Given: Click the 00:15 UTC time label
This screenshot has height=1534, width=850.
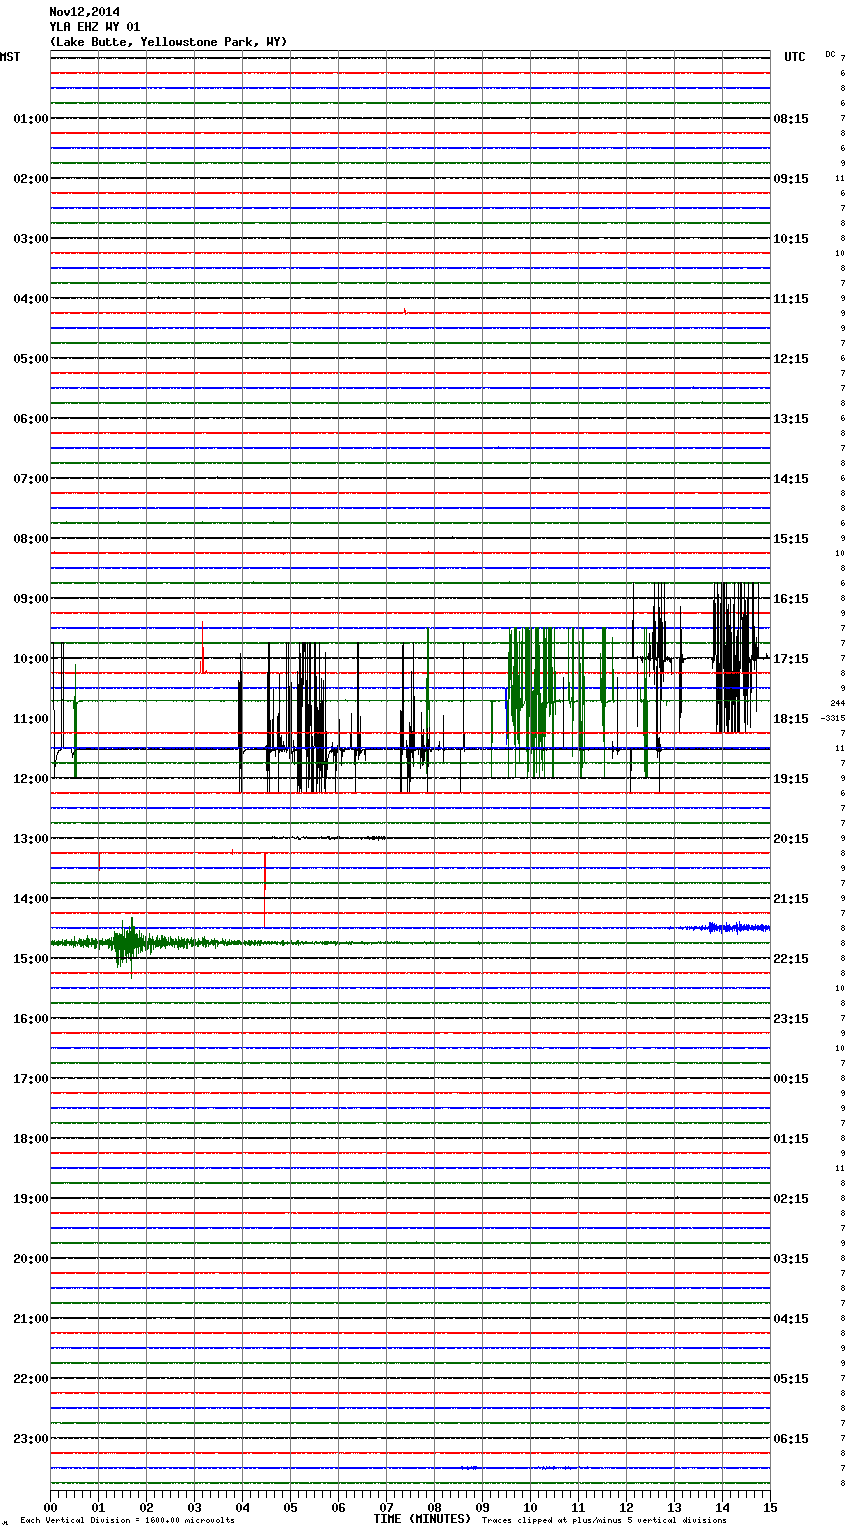Looking at the screenshot, I should tap(791, 1079).
